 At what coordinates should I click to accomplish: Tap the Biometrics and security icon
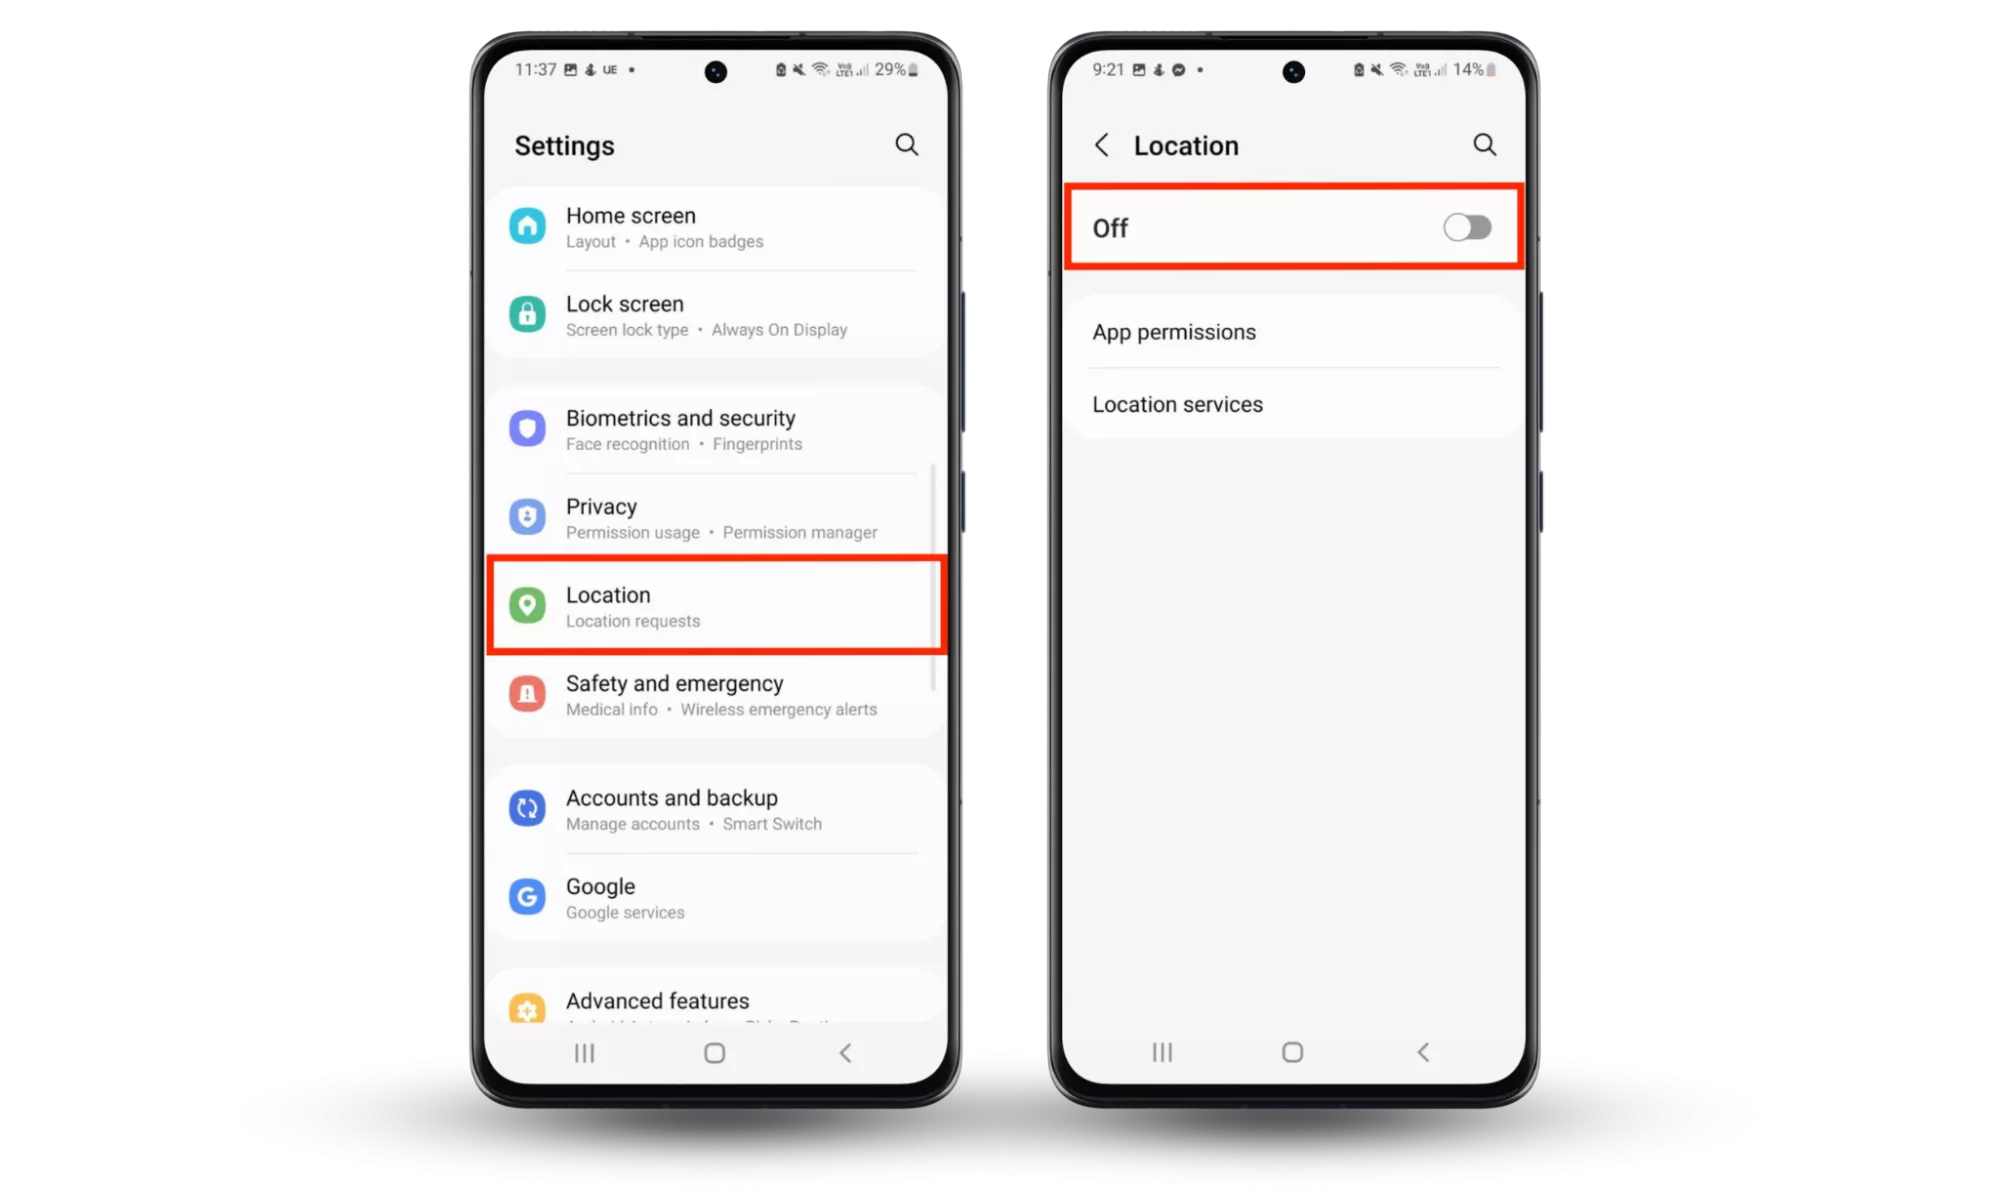point(527,427)
